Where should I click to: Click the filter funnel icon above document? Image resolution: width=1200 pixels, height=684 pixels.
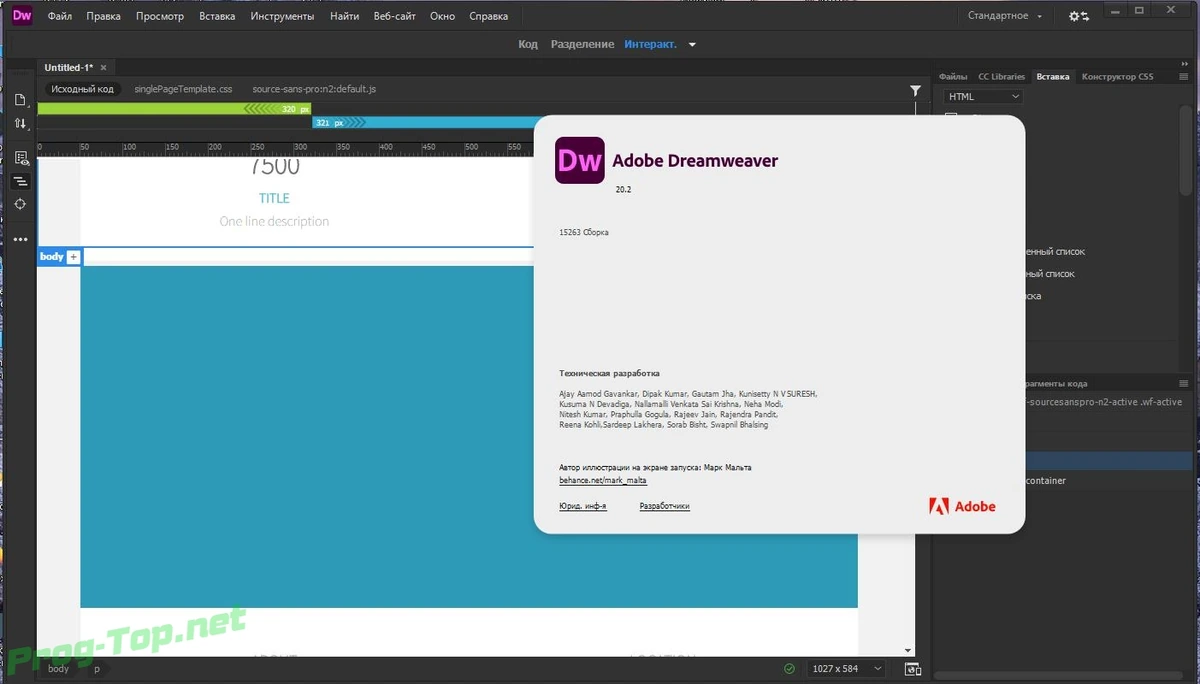pyautogui.click(x=915, y=90)
